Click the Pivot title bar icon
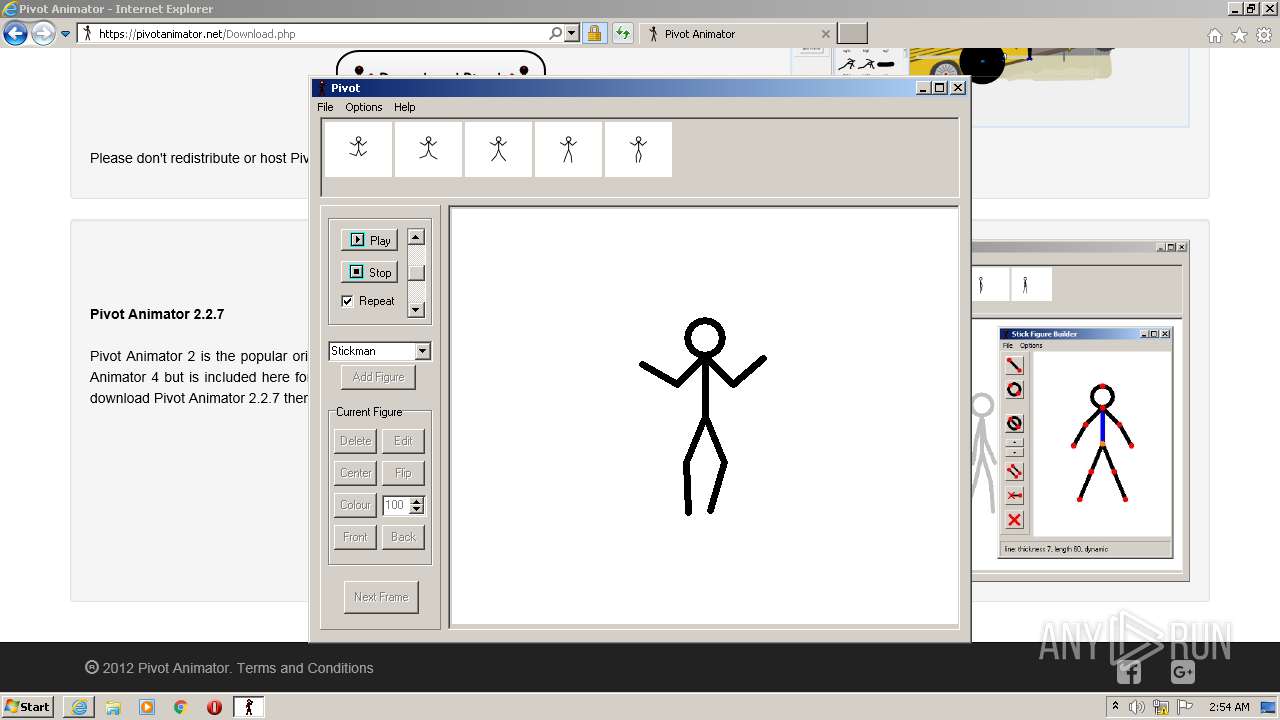 click(322, 88)
